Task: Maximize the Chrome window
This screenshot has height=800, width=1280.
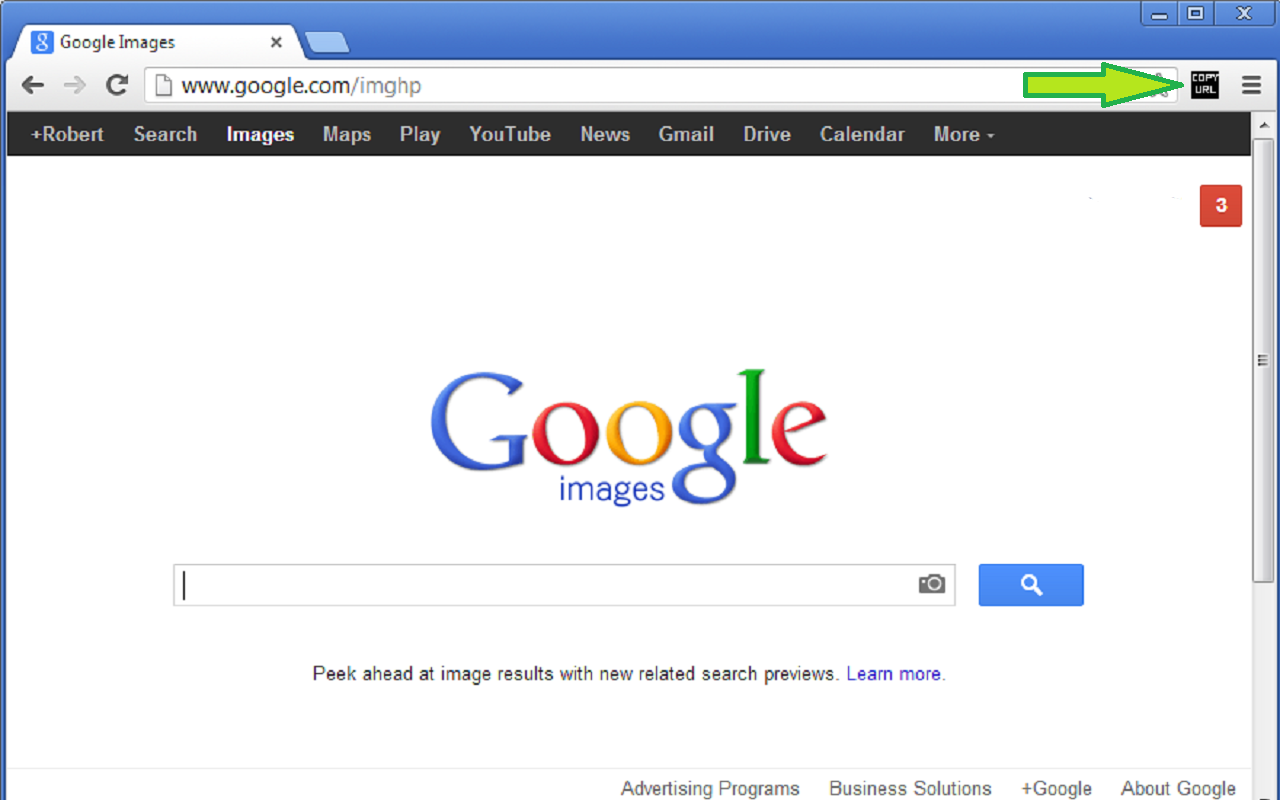Action: pyautogui.click(x=1194, y=14)
